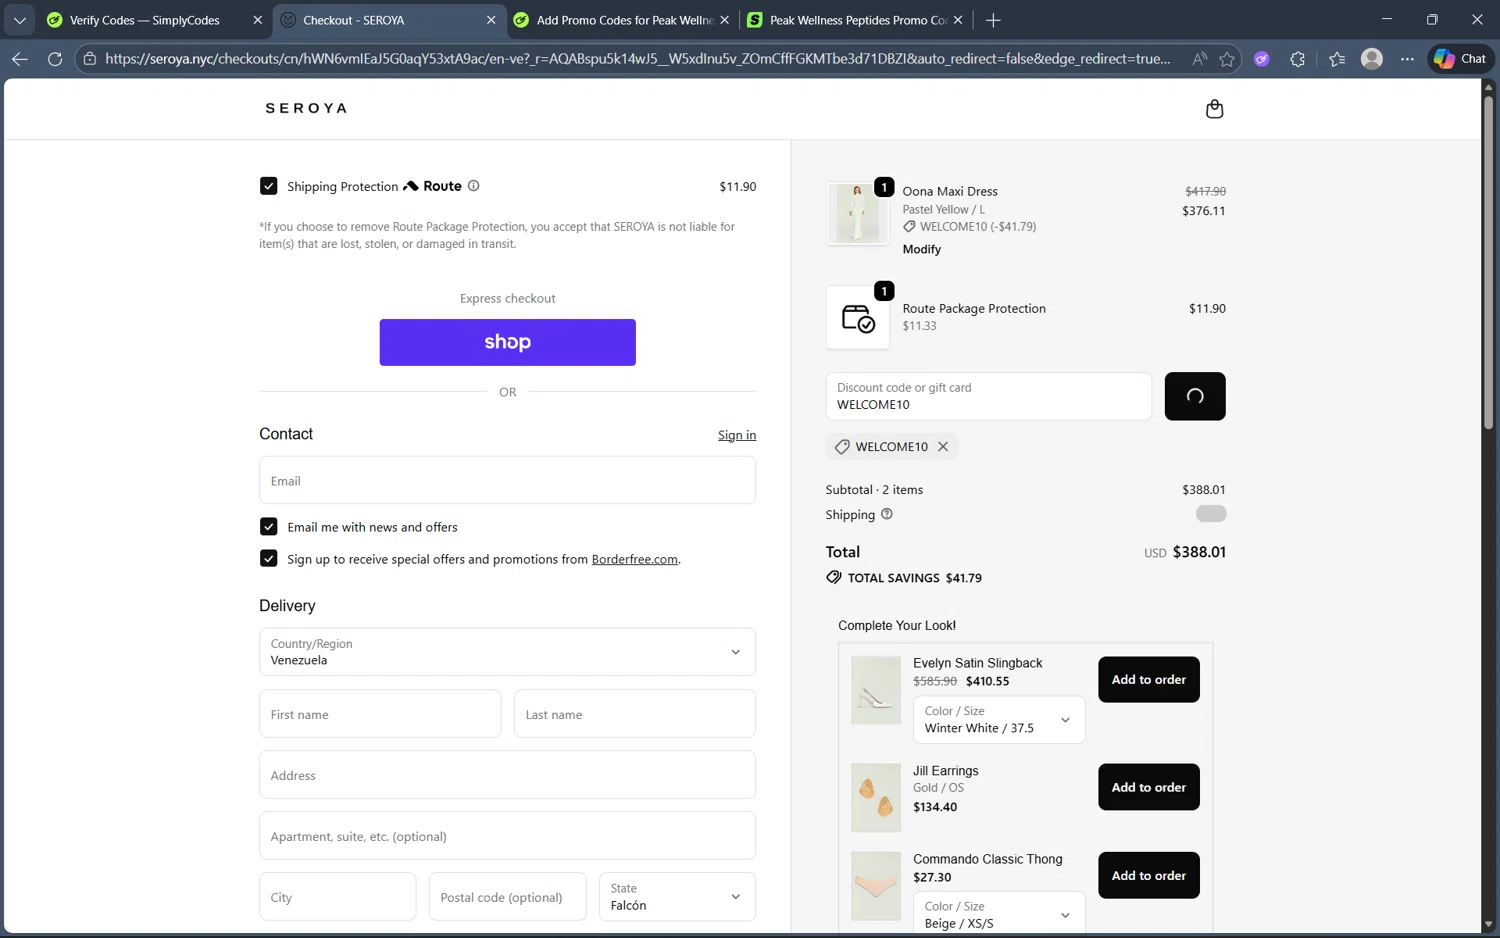This screenshot has width=1500, height=938.
Task: Click Modify under Oona Maxi Dress
Action: 922,249
